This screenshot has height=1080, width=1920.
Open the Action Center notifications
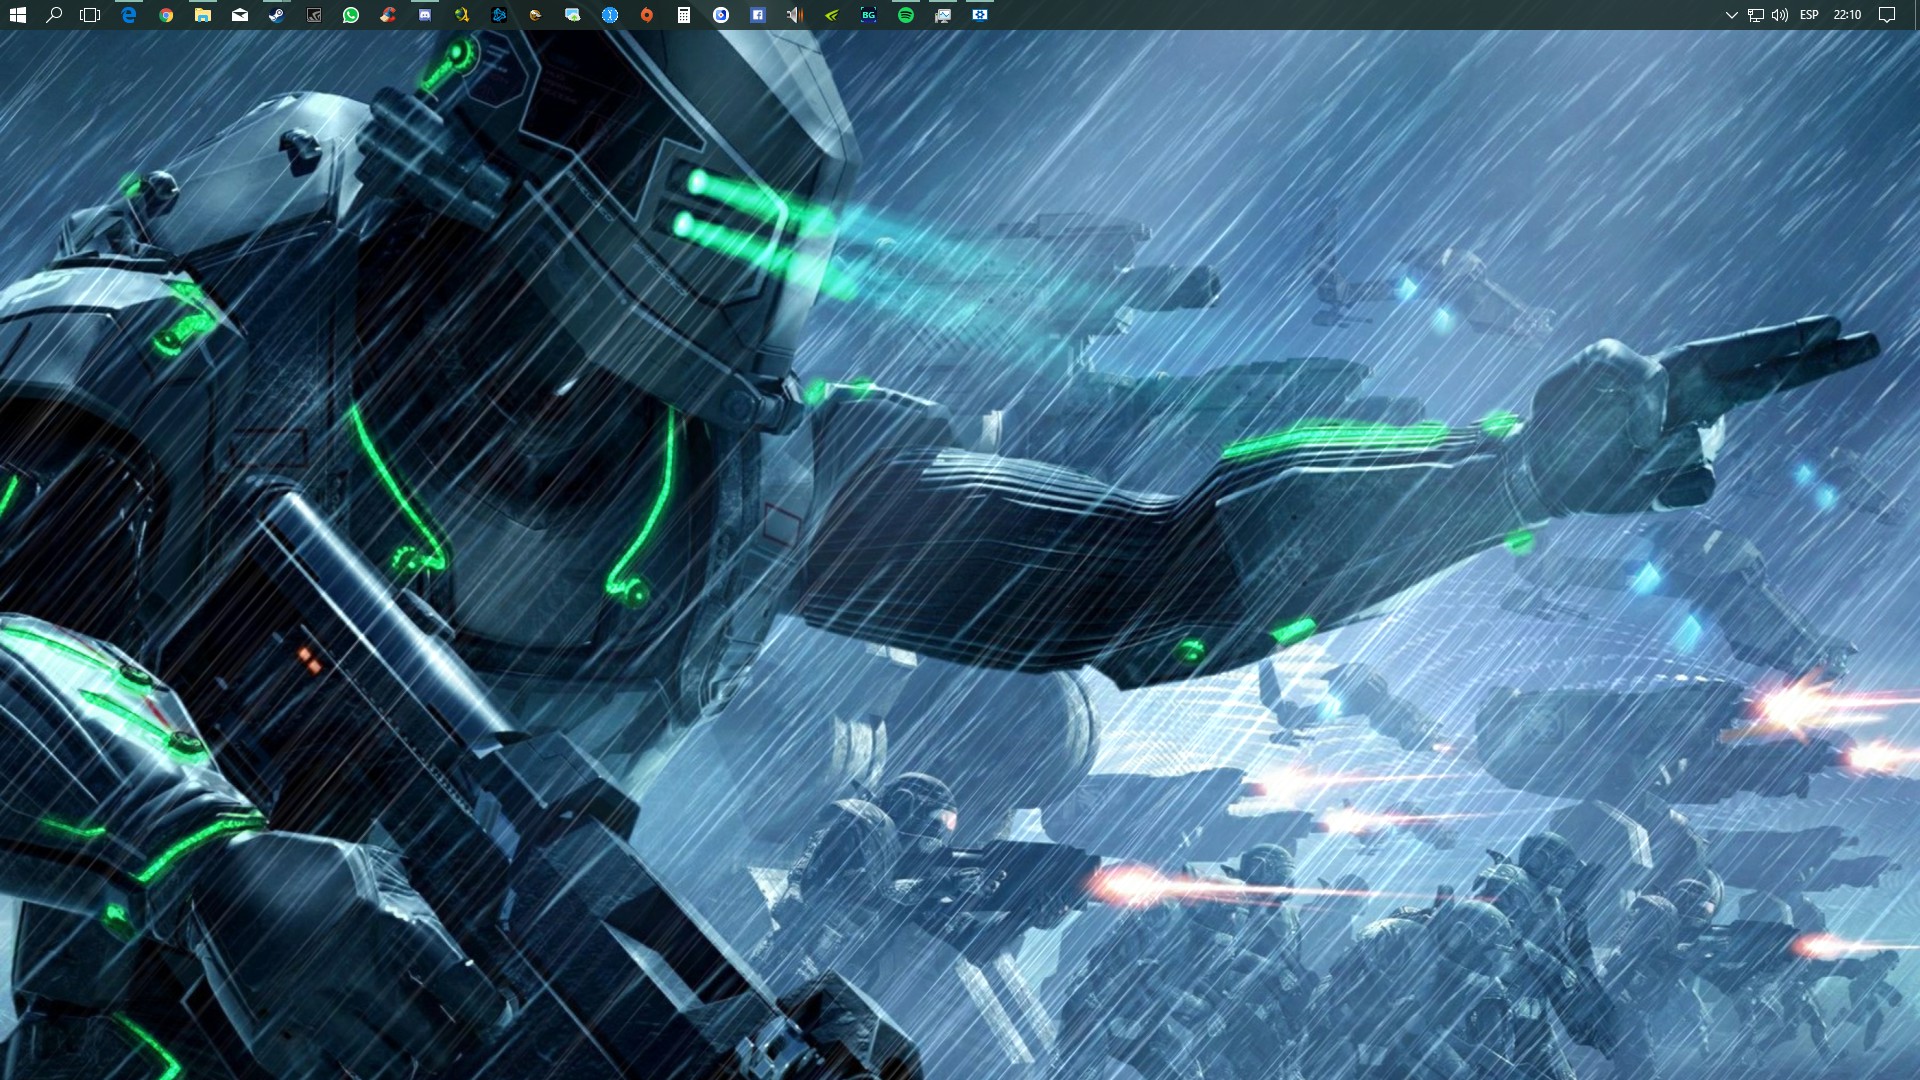tap(1887, 15)
